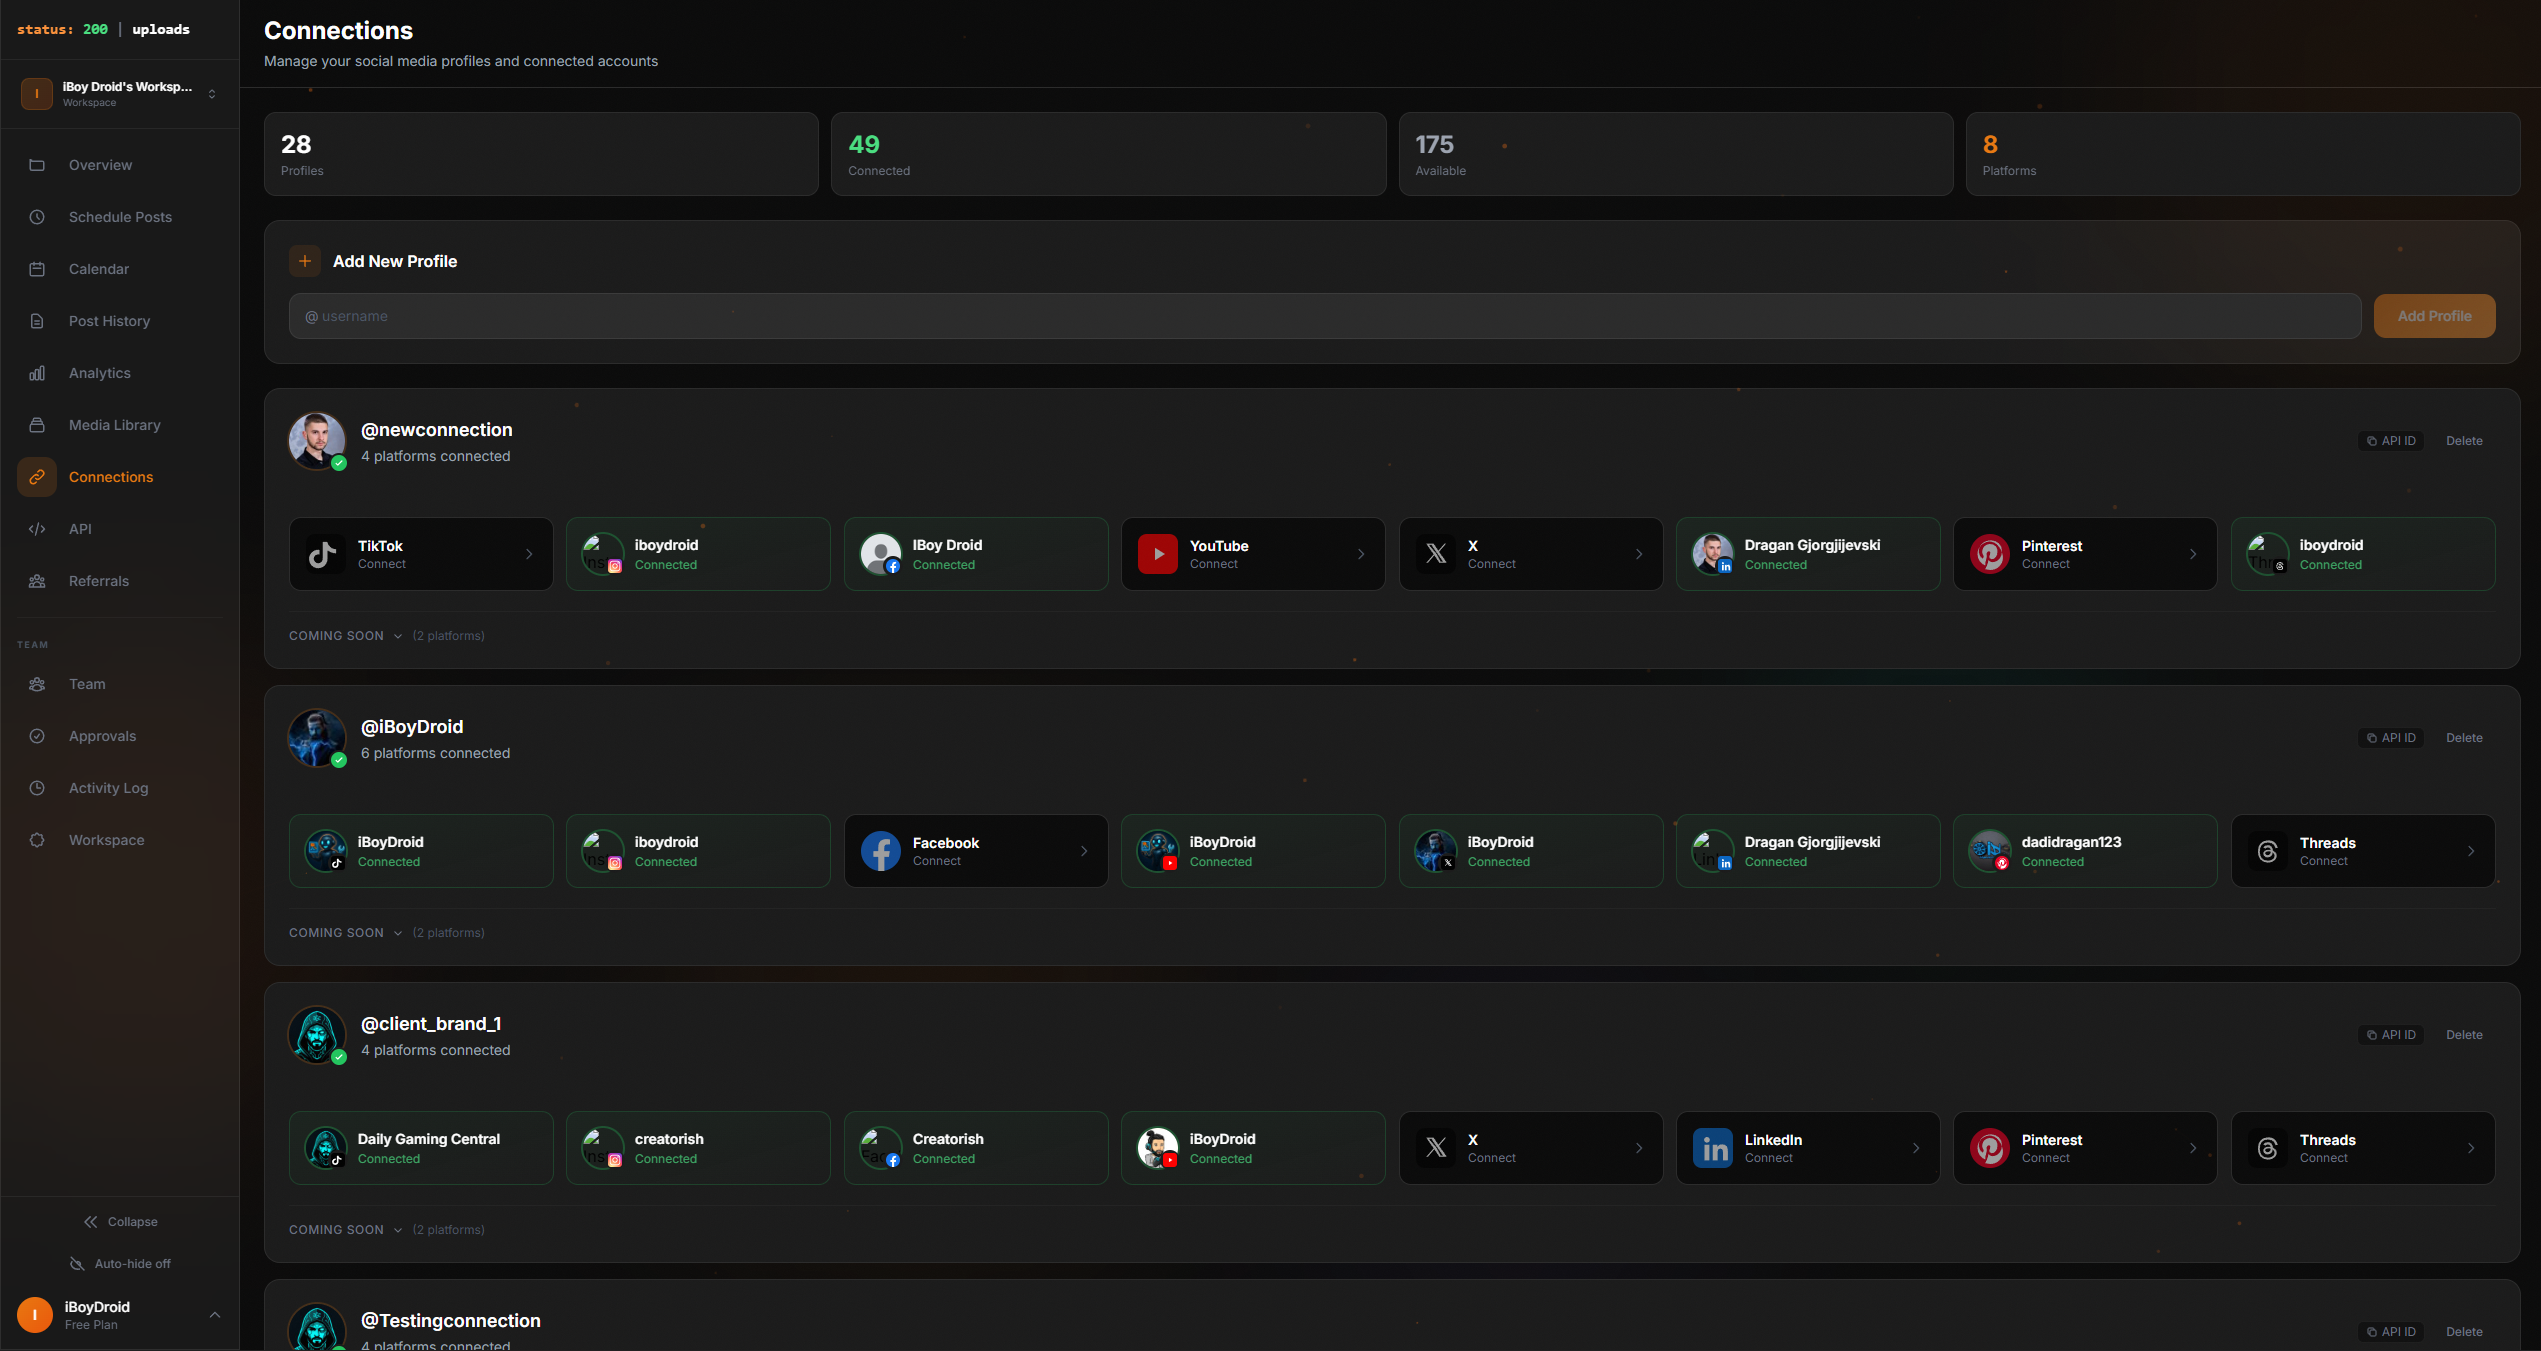Image resolution: width=2541 pixels, height=1351 pixels.
Task: Click the Analytics bar chart icon
Action: coord(37,373)
